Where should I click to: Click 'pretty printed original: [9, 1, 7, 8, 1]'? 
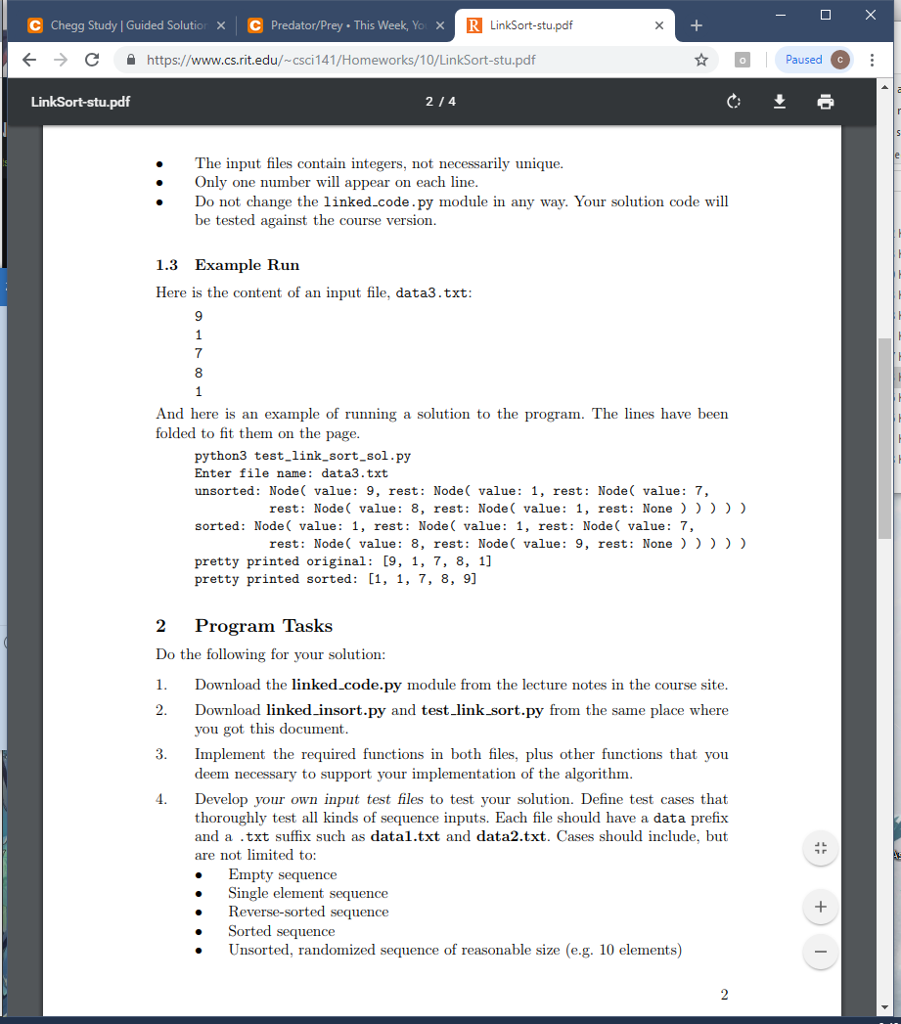click(343, 562)
